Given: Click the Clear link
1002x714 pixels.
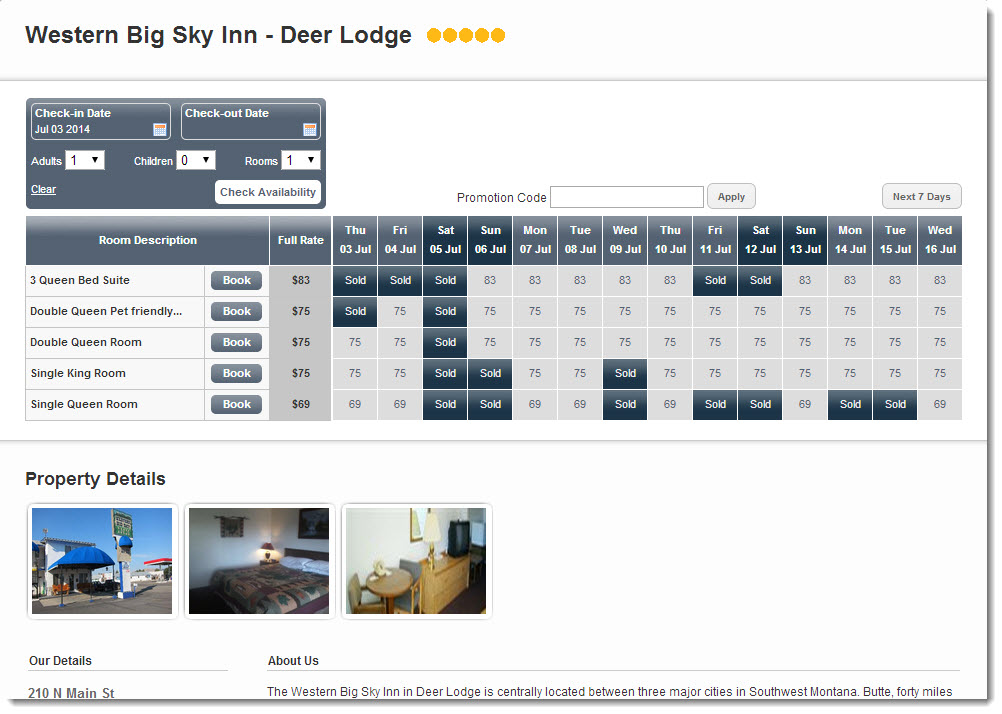Looking at the screenshot, I should click(43, 189).
